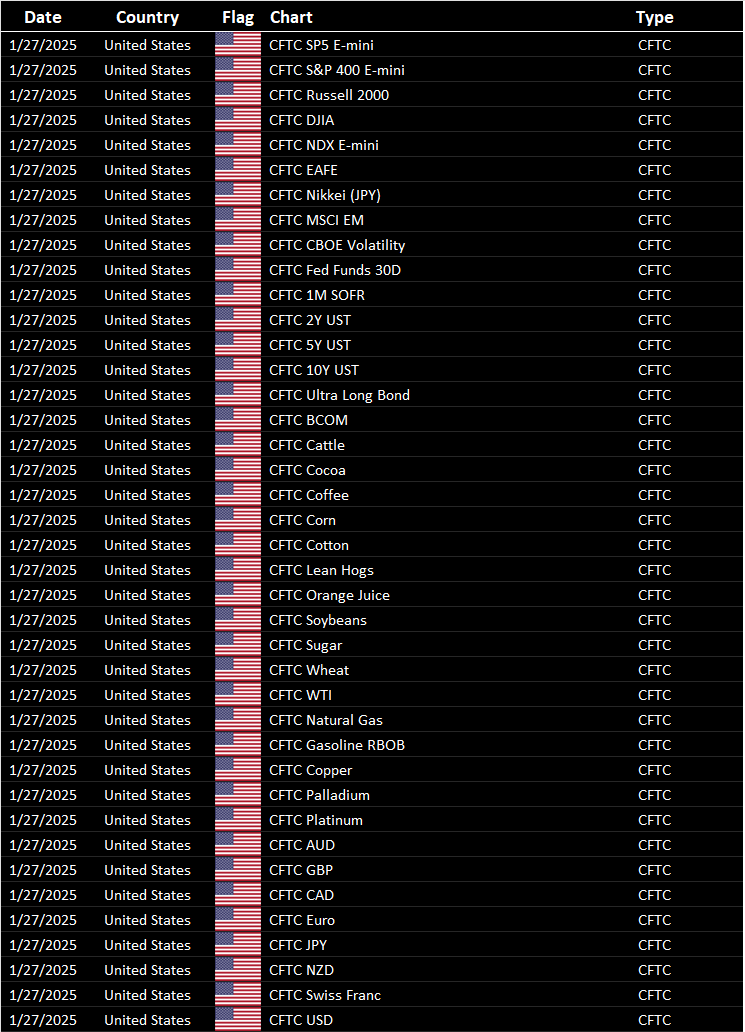Open the CFTC Palladium chart
Viewport: 745px width, 1032px height.
pos(319,795)
